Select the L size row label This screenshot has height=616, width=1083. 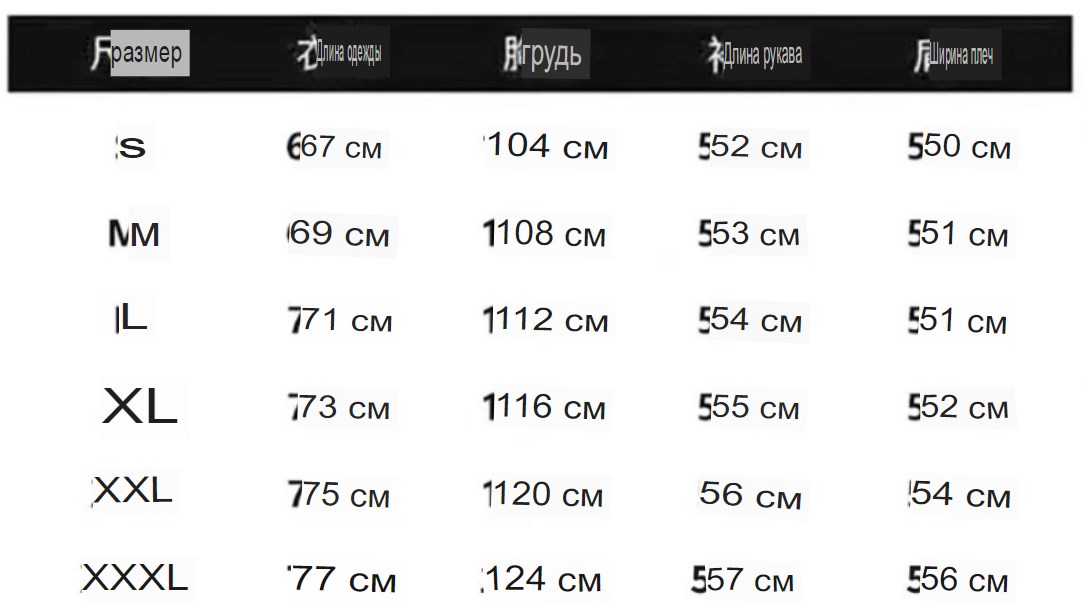[131, 319]
